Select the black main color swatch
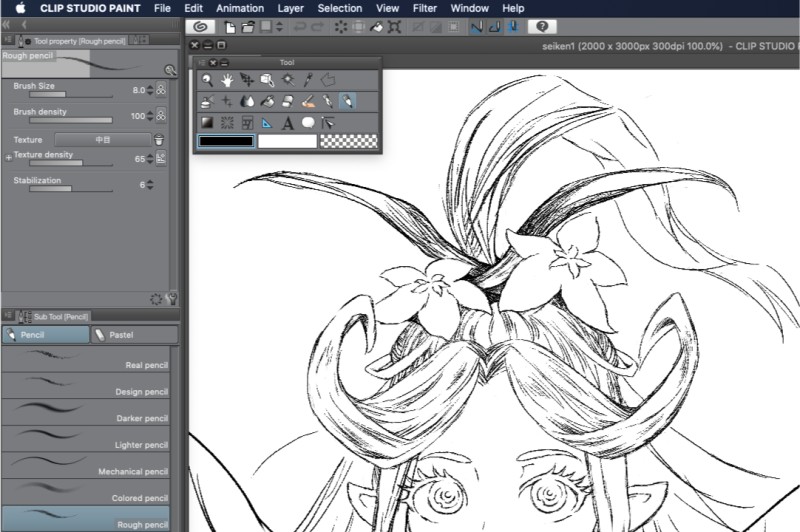 pyautogui.click(x=226, y=142)
